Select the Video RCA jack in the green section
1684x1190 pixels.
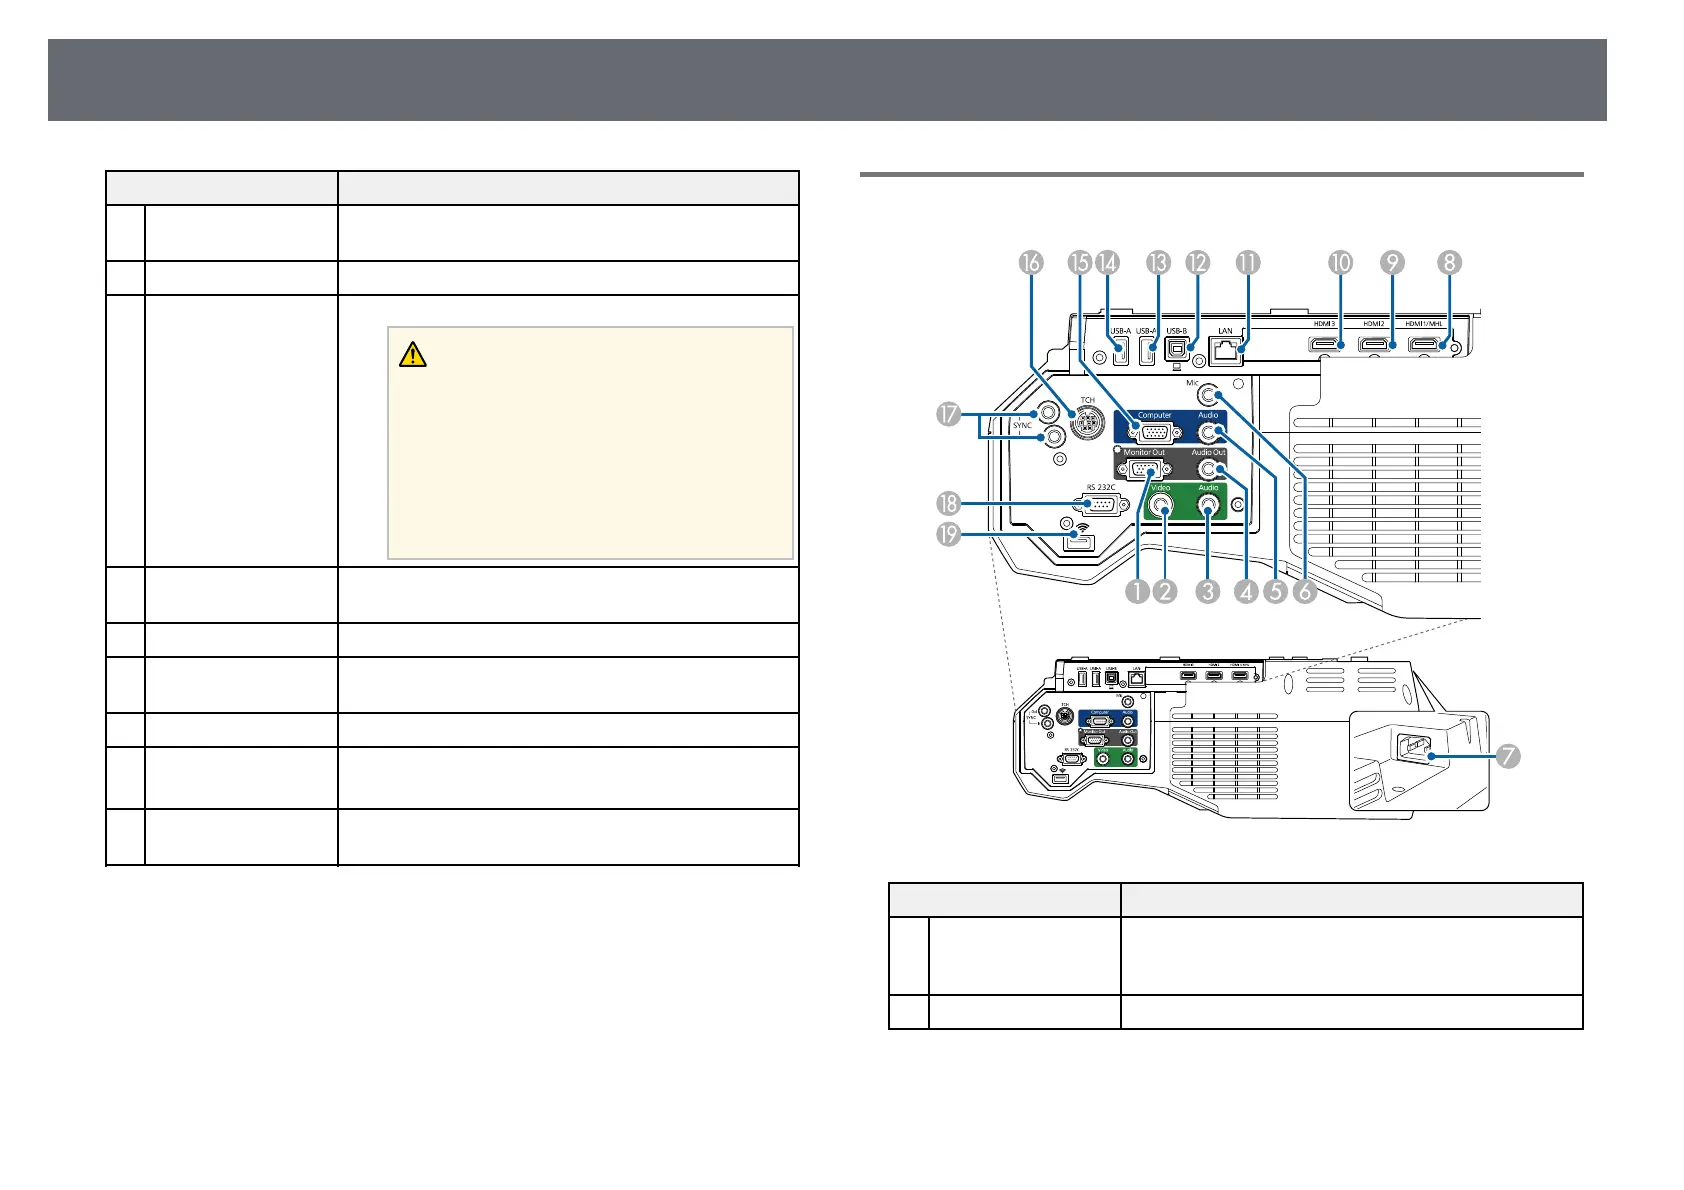[x=1161, y=506]
